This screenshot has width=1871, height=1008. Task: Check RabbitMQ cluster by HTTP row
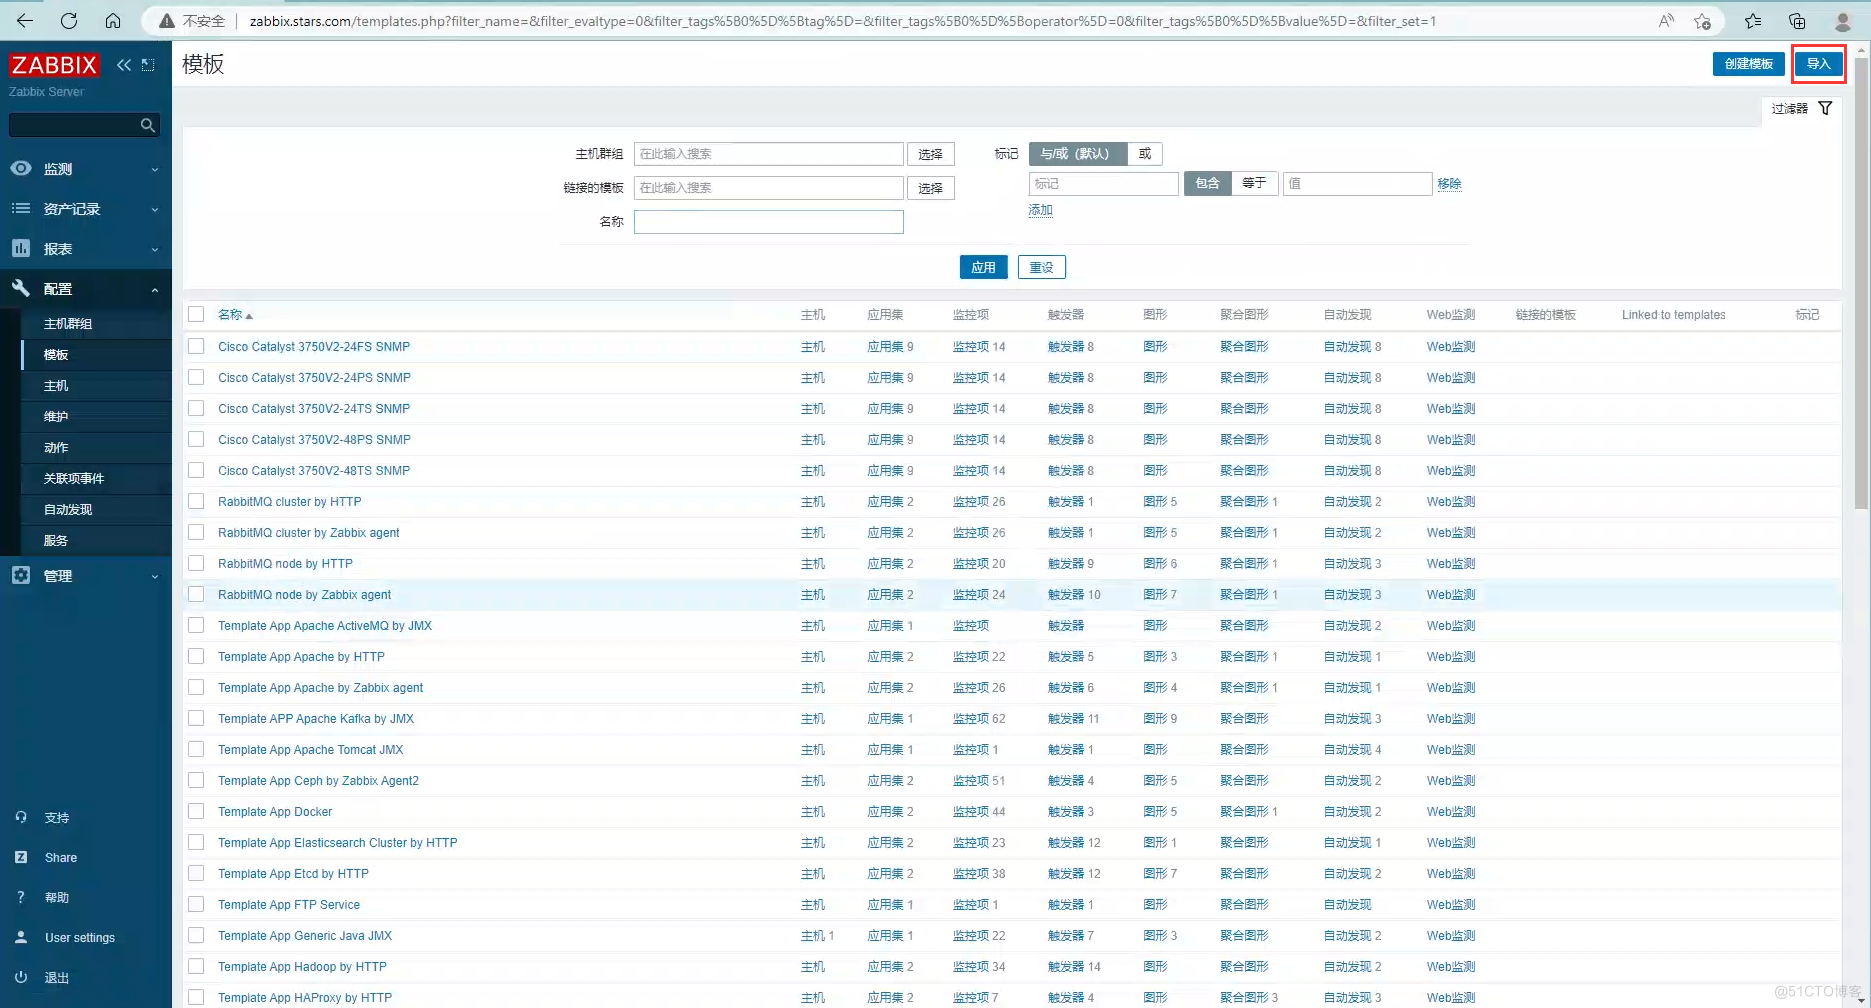pos(196,501)
